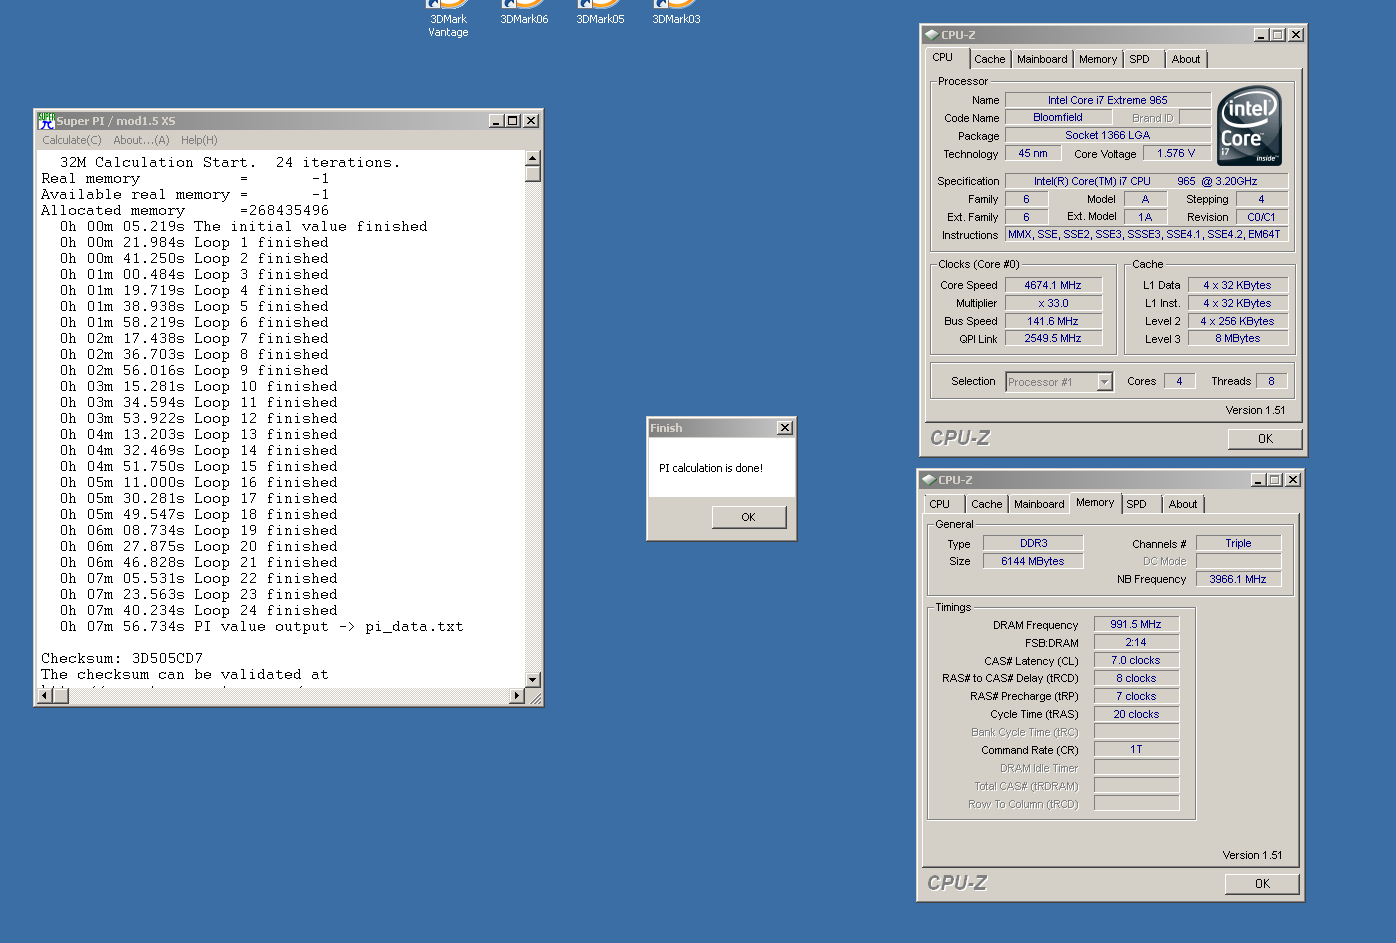Click the DRAM Frequency value 991.5 MHz
1396x943 pixels.
click(1136, 624)
